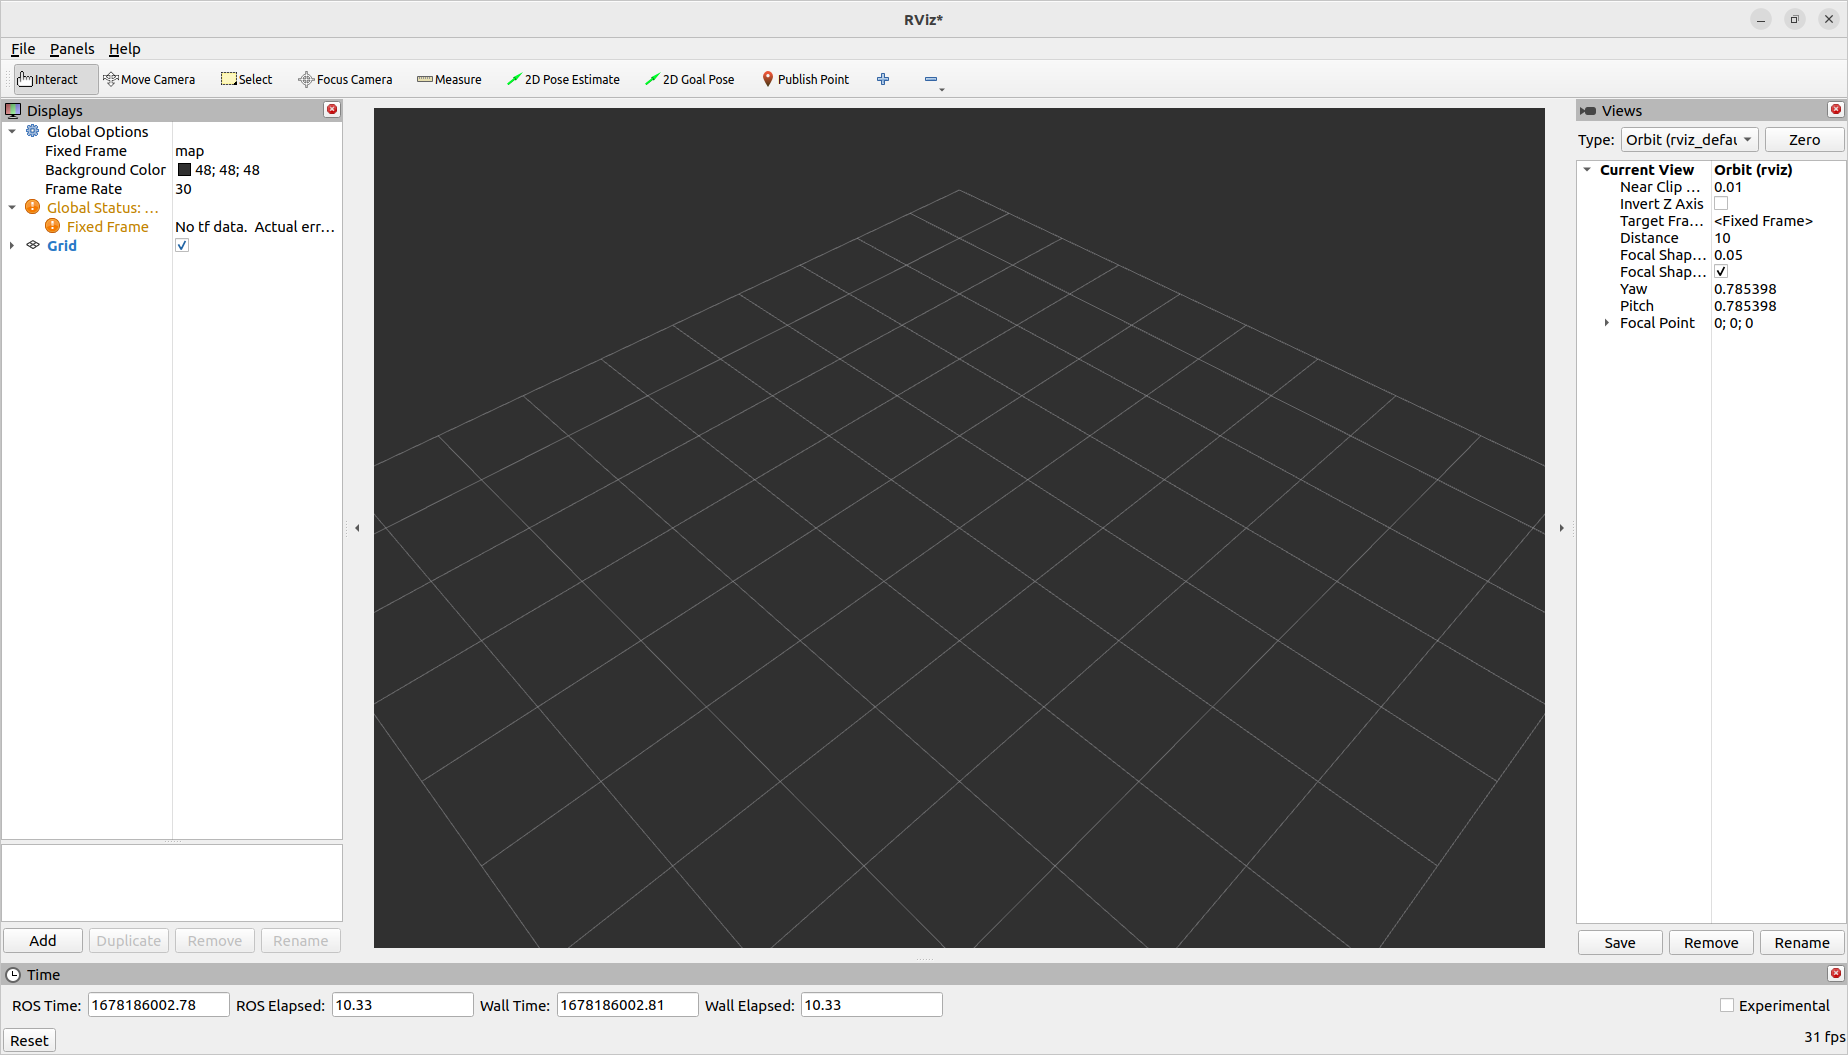Expand the Focal Point property

pos(1607,323)
